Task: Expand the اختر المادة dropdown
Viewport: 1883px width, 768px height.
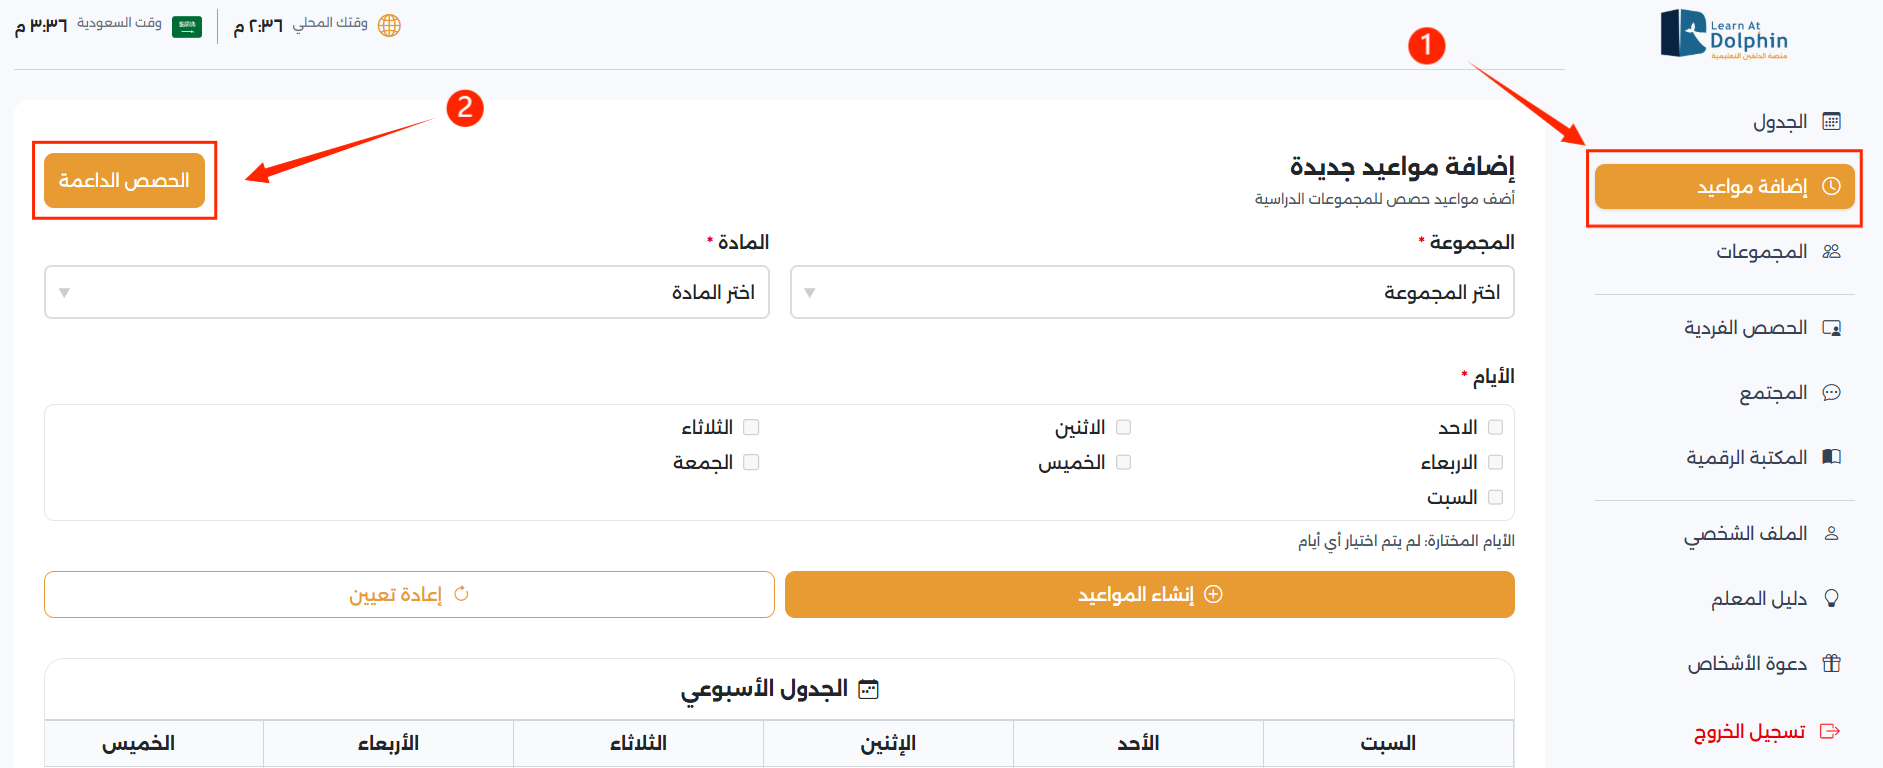Action: [406, 292]
